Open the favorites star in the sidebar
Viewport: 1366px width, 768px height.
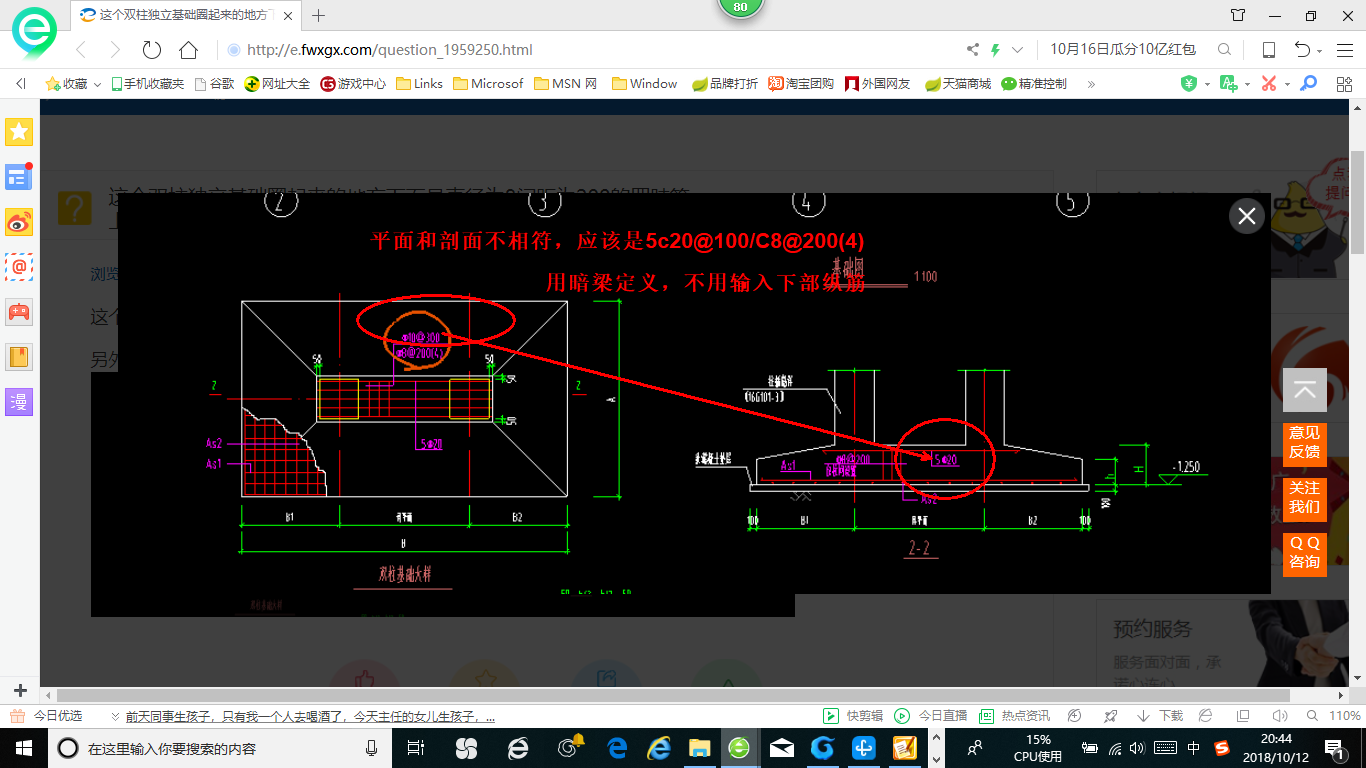(20, 131)
